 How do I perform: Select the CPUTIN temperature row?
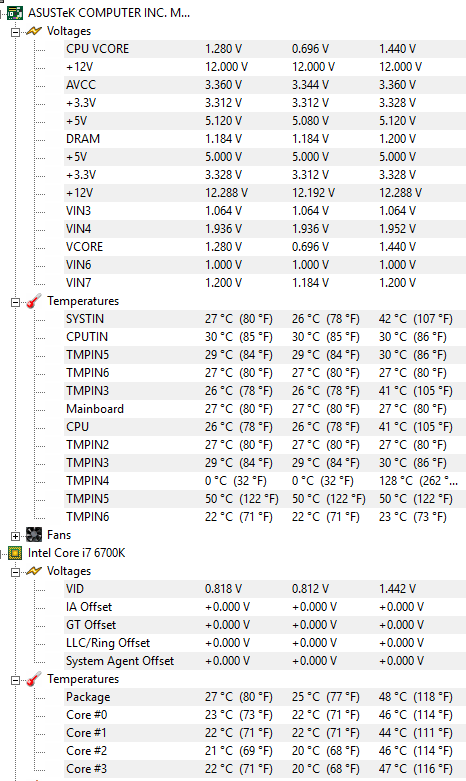pos(263,337)
